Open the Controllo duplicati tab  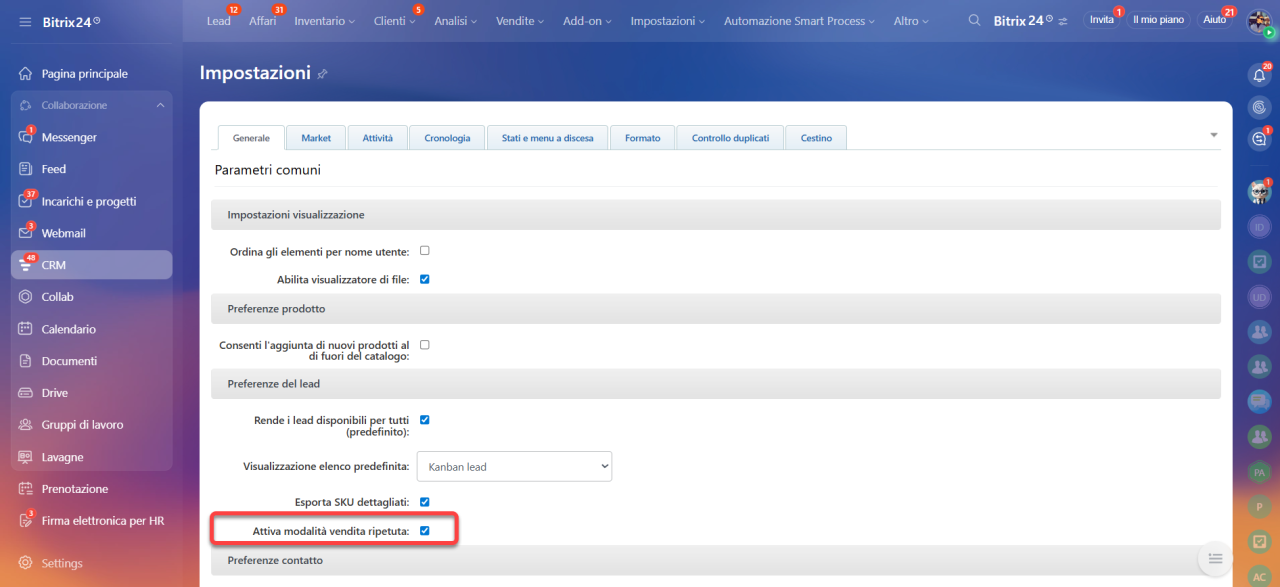pyautogui.click(x=731, y=138)
